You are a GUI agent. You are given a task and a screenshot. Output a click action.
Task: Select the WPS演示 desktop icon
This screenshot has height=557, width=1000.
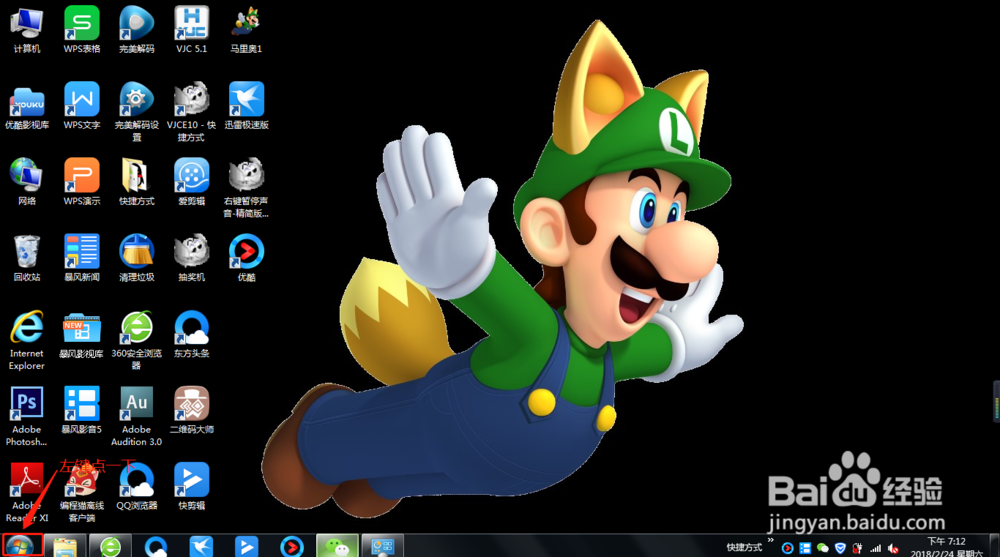tap(82, 182)
